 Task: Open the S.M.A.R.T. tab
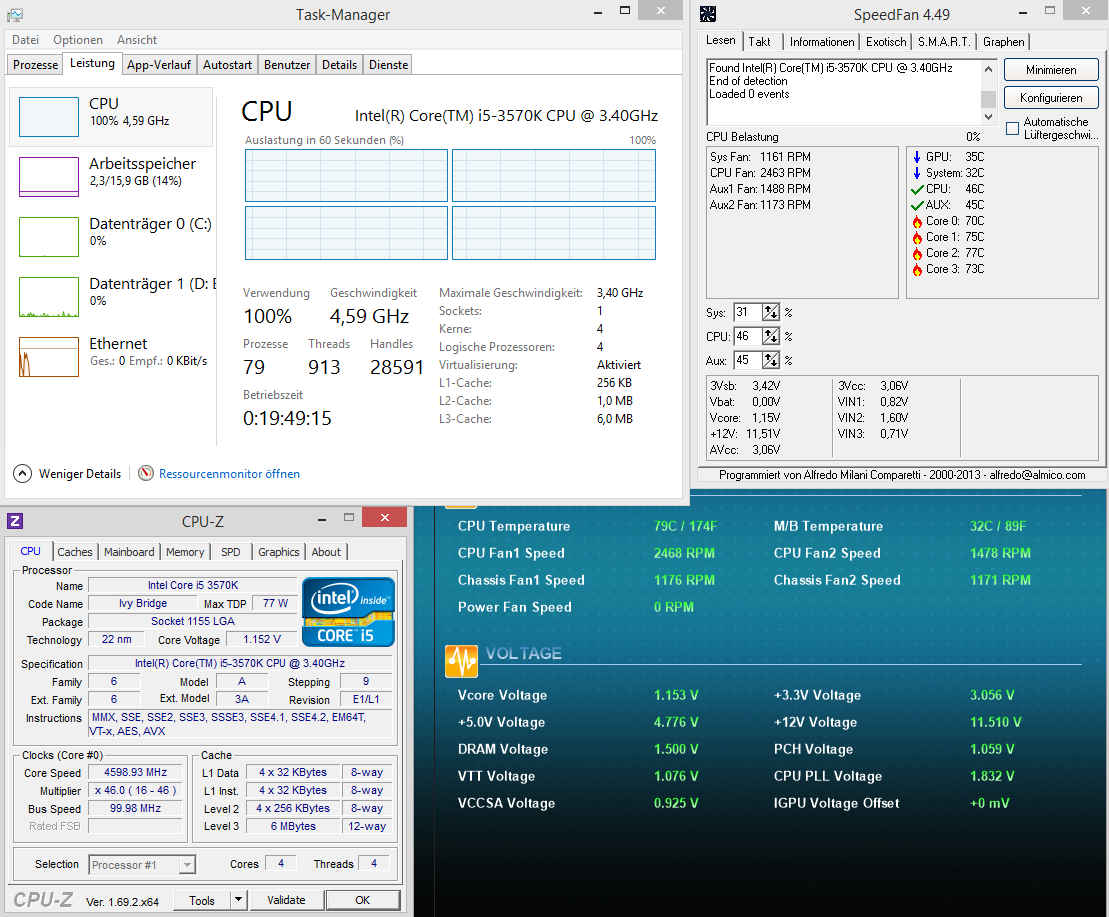(944, 42)
